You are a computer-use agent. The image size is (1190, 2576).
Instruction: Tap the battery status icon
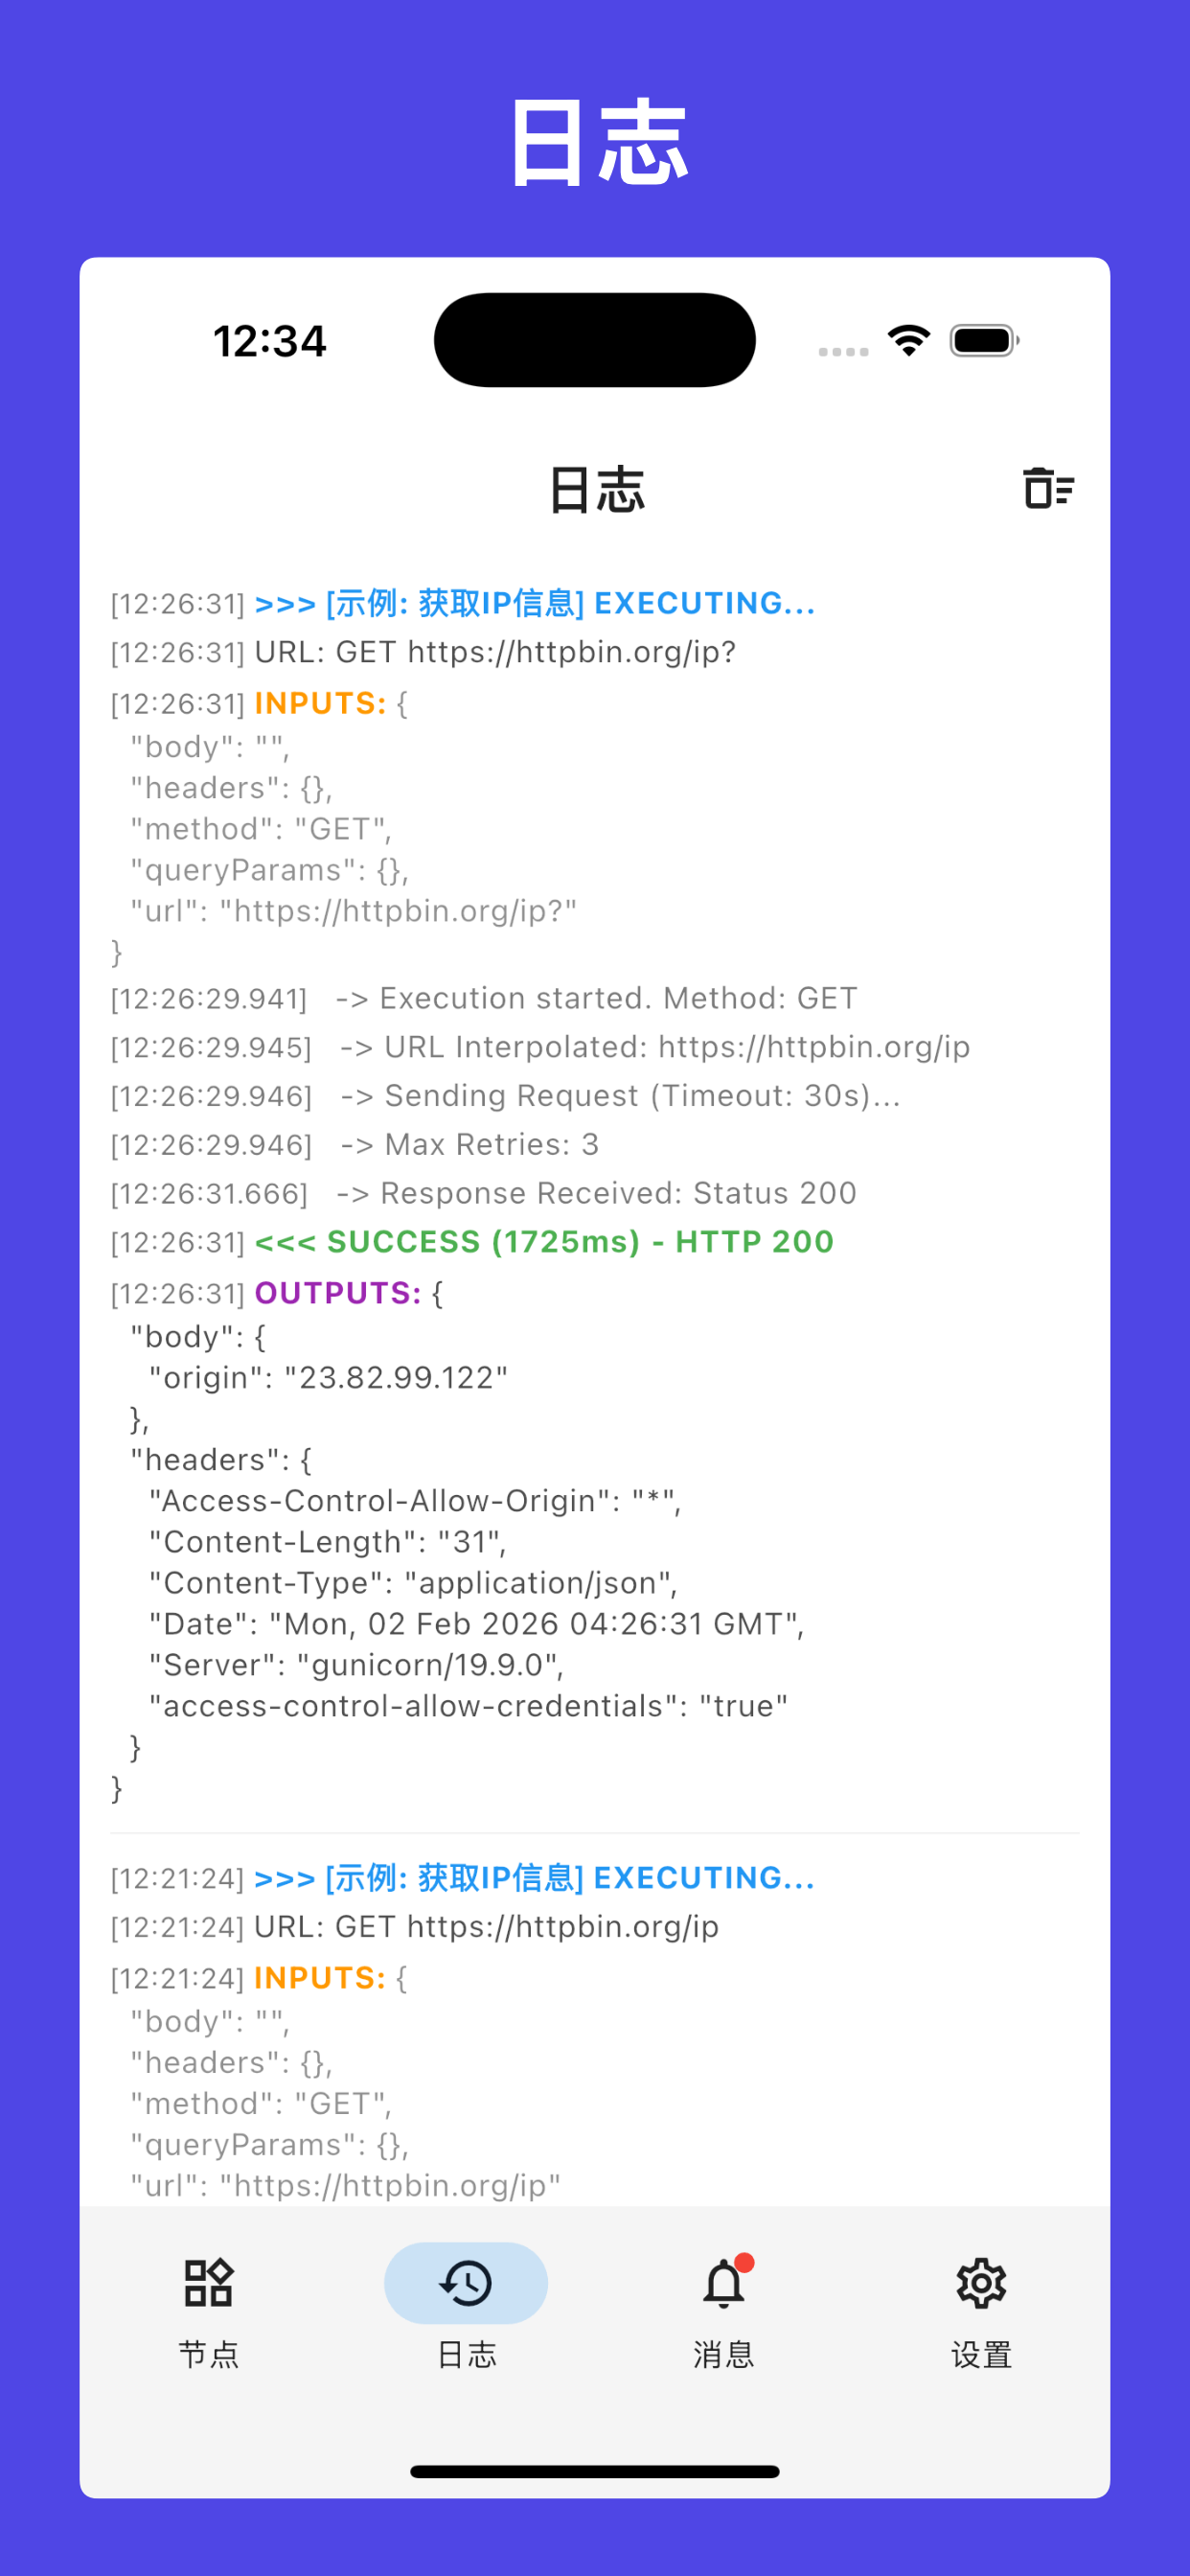click(x=984, y=341)
